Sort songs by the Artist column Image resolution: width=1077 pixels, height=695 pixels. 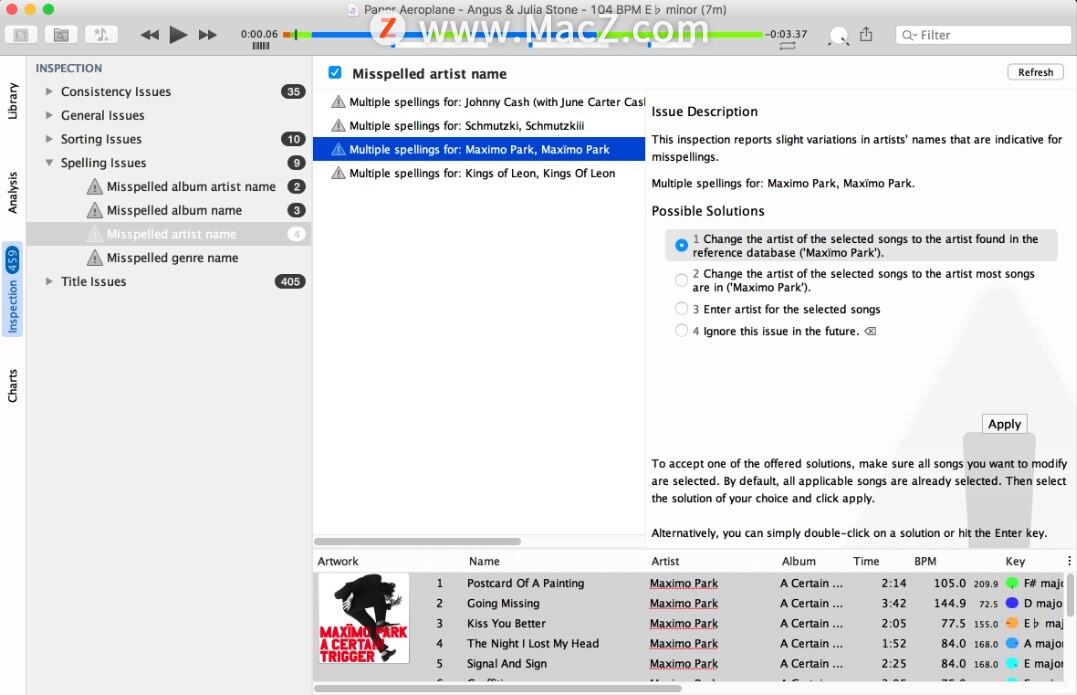coord(665,561)
